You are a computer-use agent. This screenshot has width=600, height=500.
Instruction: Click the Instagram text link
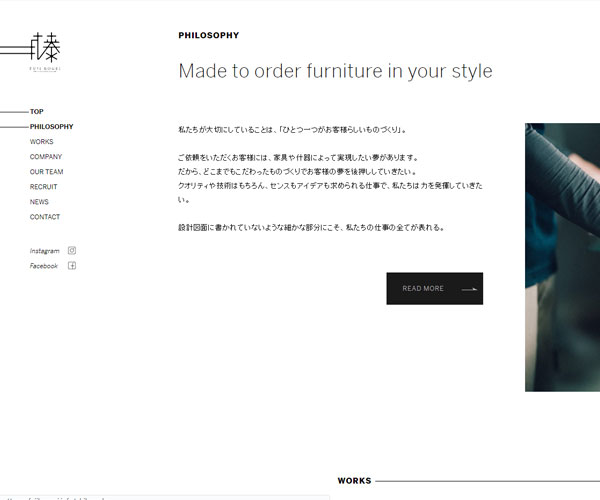coord(45,251)
